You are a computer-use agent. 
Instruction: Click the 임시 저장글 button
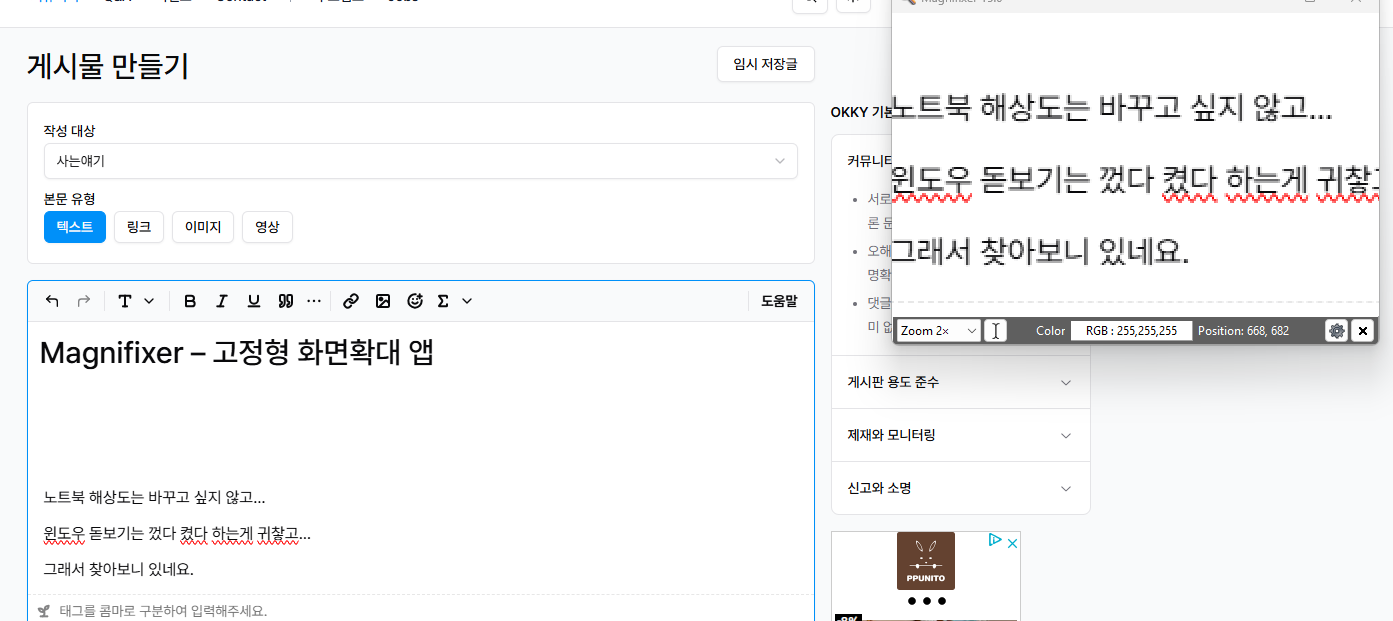[765, 64]
